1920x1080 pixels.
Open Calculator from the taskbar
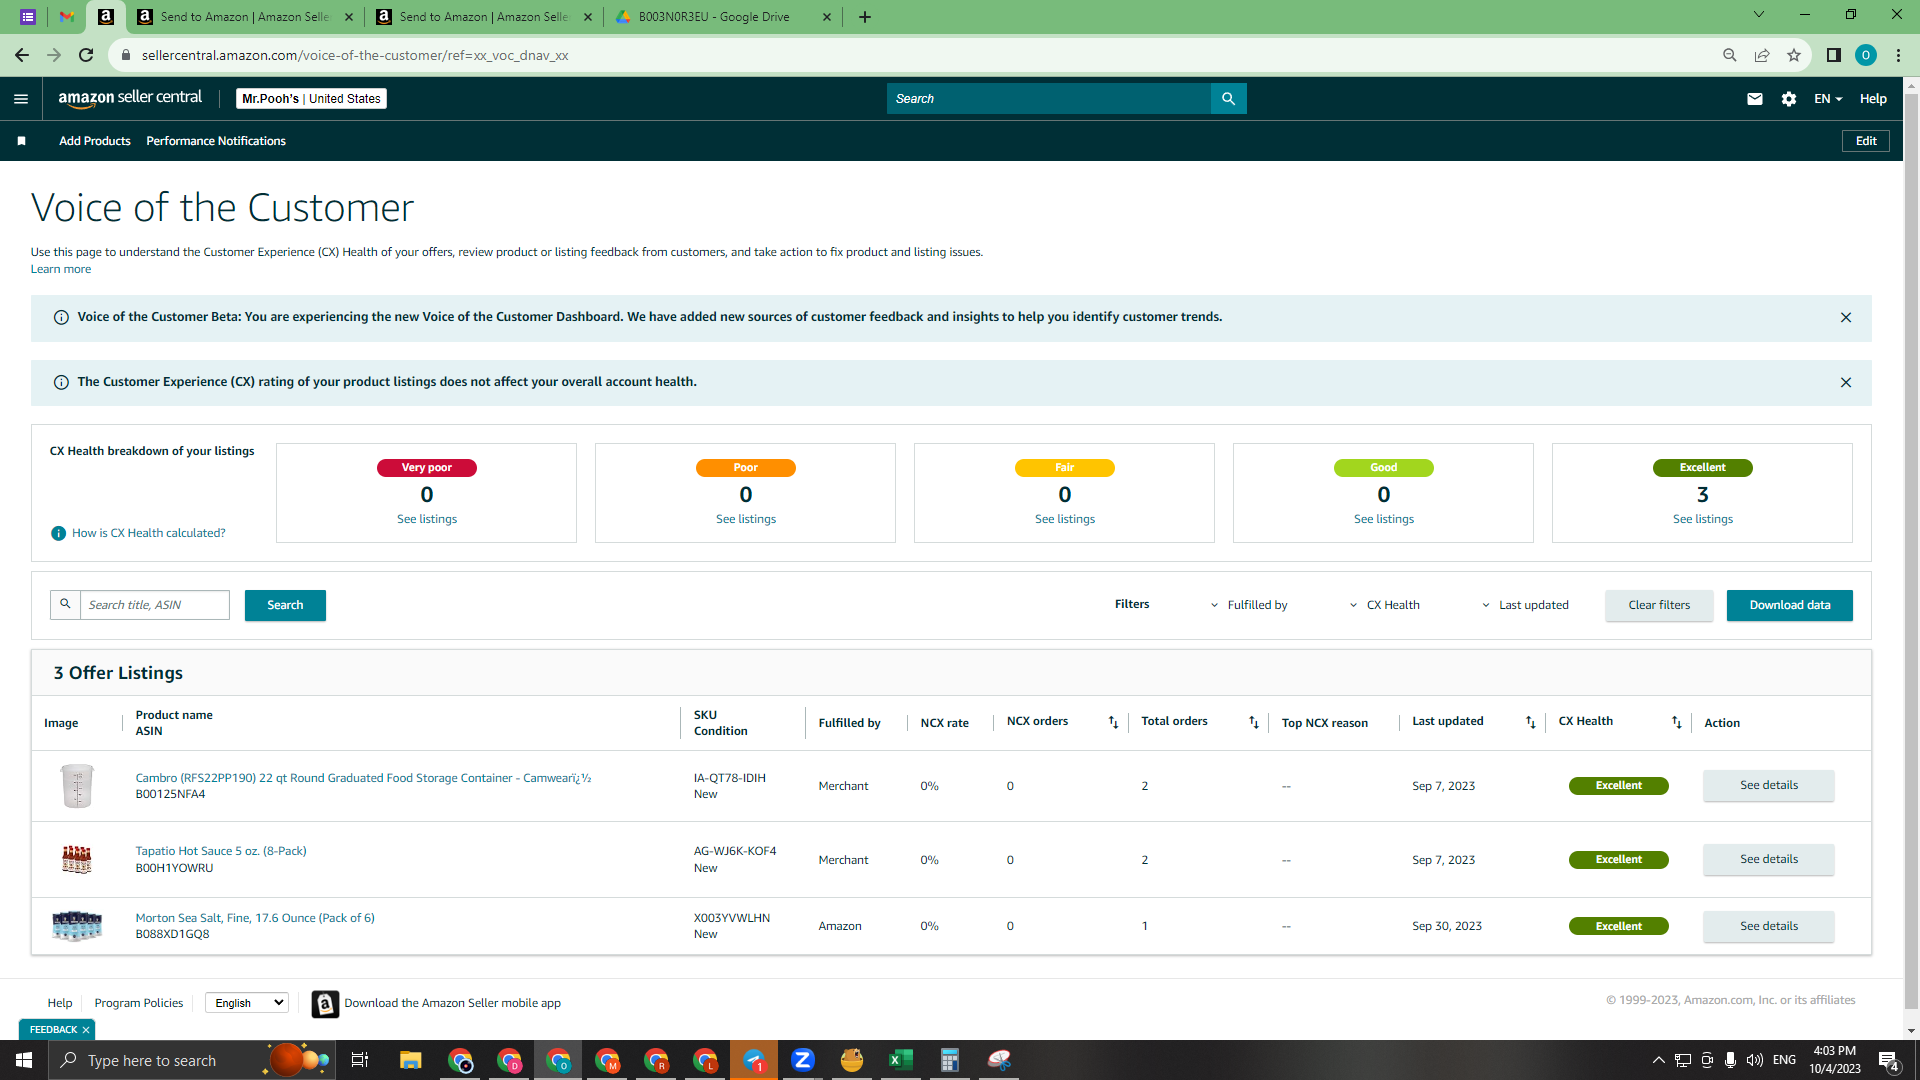(x=950, y=1060)
